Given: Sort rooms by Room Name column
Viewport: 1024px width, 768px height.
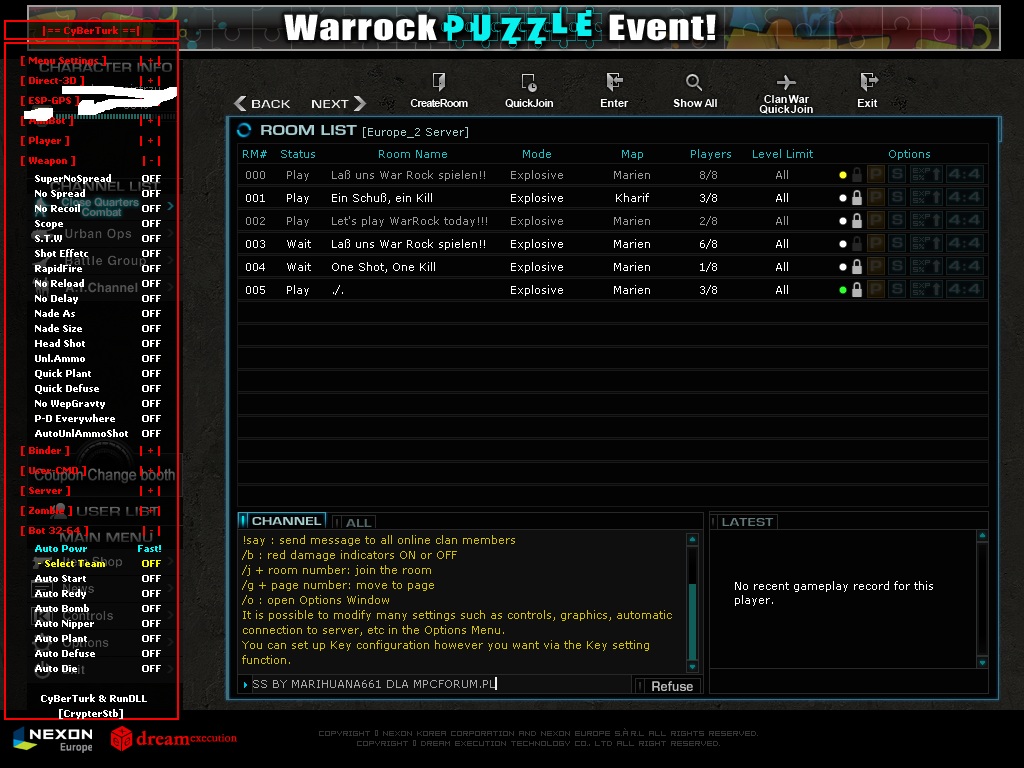Looking at the screenshot, I should [x=413, y=154].
